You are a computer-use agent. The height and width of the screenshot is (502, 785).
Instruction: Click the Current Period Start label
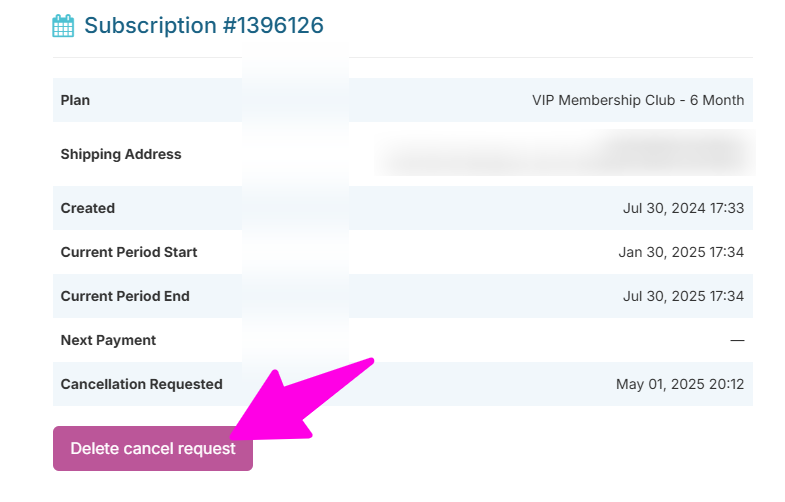129,252
